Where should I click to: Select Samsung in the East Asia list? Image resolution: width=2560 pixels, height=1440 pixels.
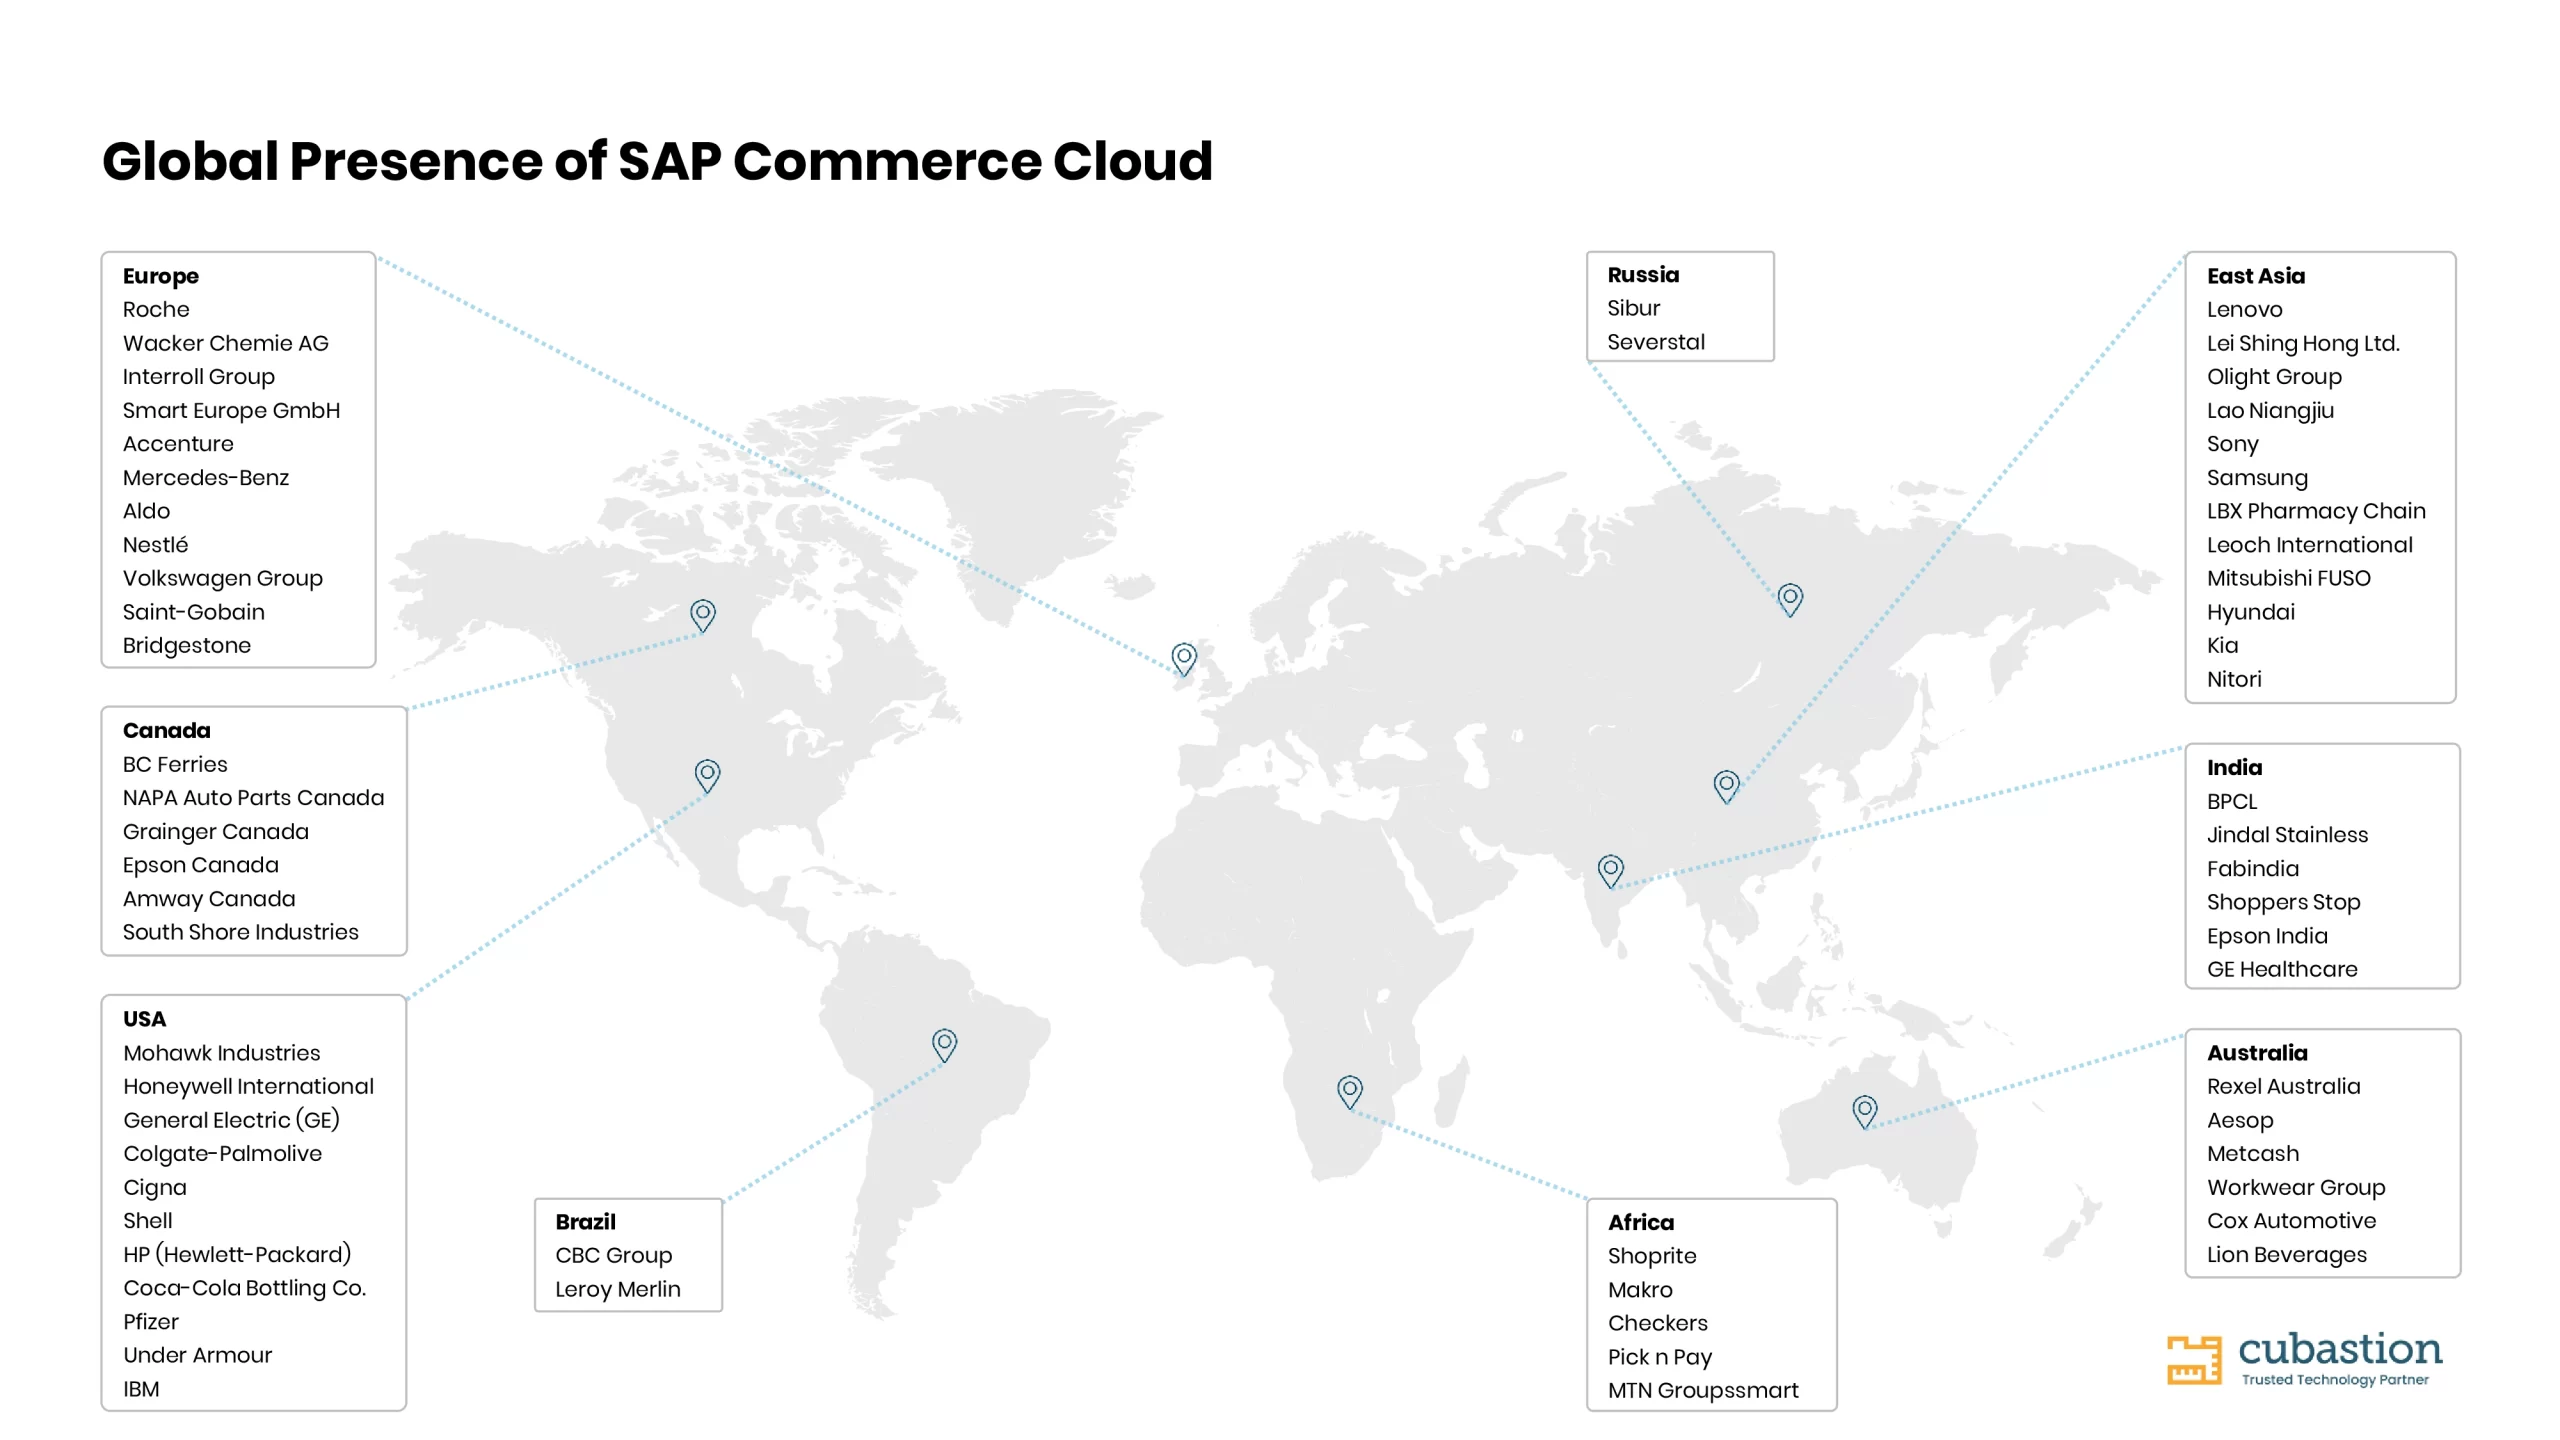tap(2258, 478)
